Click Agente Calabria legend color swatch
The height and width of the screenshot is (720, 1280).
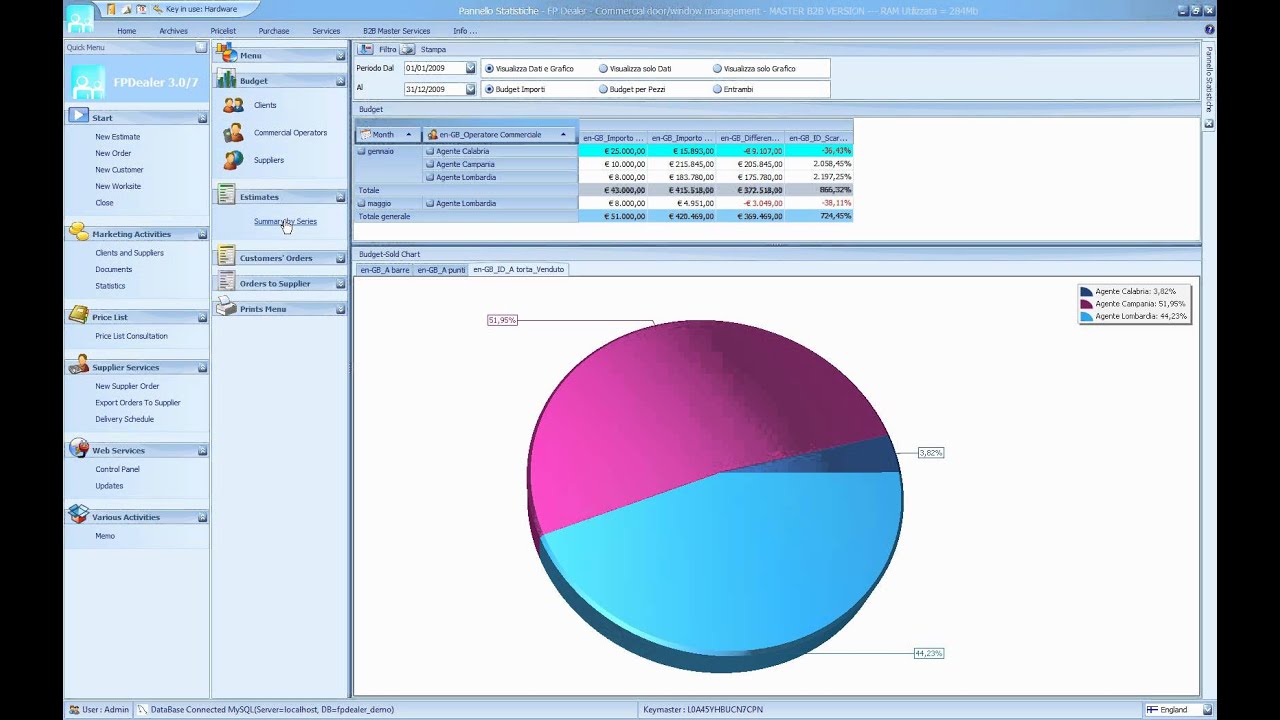click(x=1086, y=291)
